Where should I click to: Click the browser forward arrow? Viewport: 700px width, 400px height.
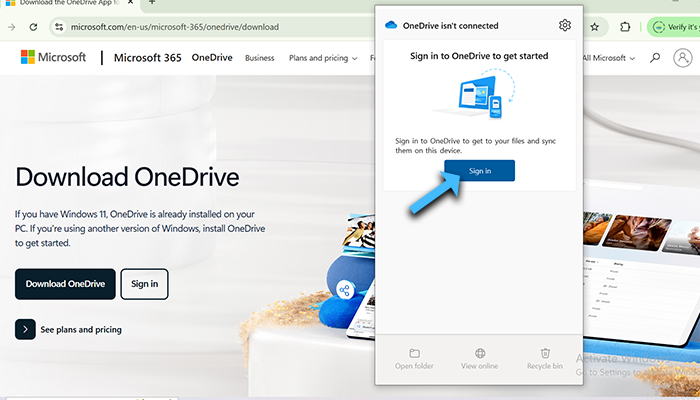[x=12, y=27]
